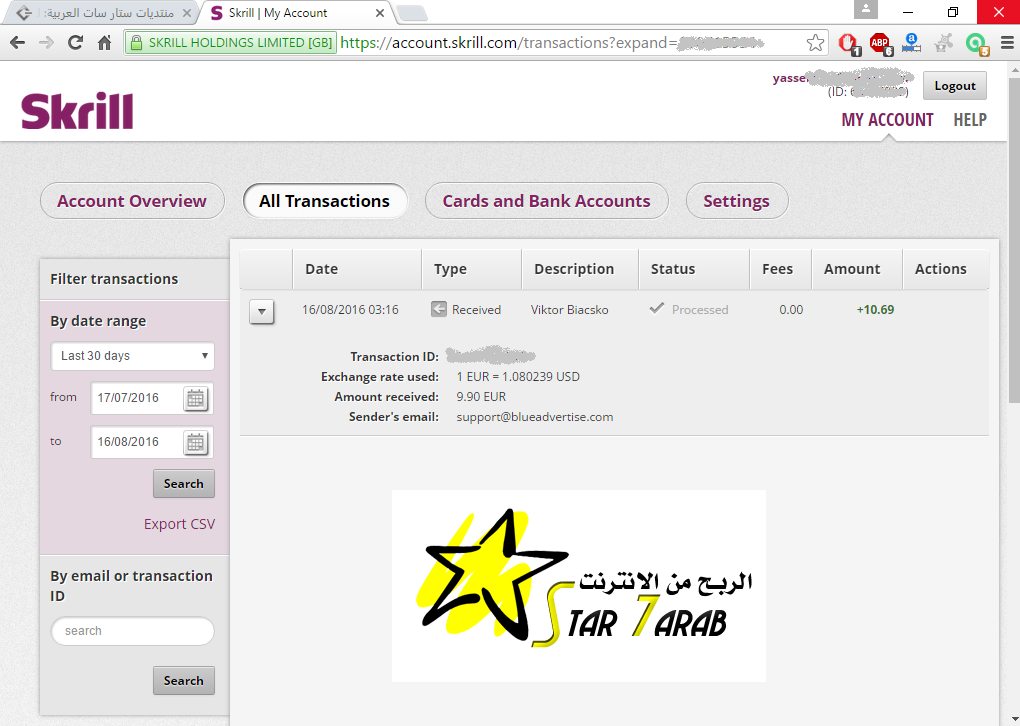Image resolution: width=1020 pixels, height=726 pixels.
Task: Open the Settings tab
Action: coord(736,201)
